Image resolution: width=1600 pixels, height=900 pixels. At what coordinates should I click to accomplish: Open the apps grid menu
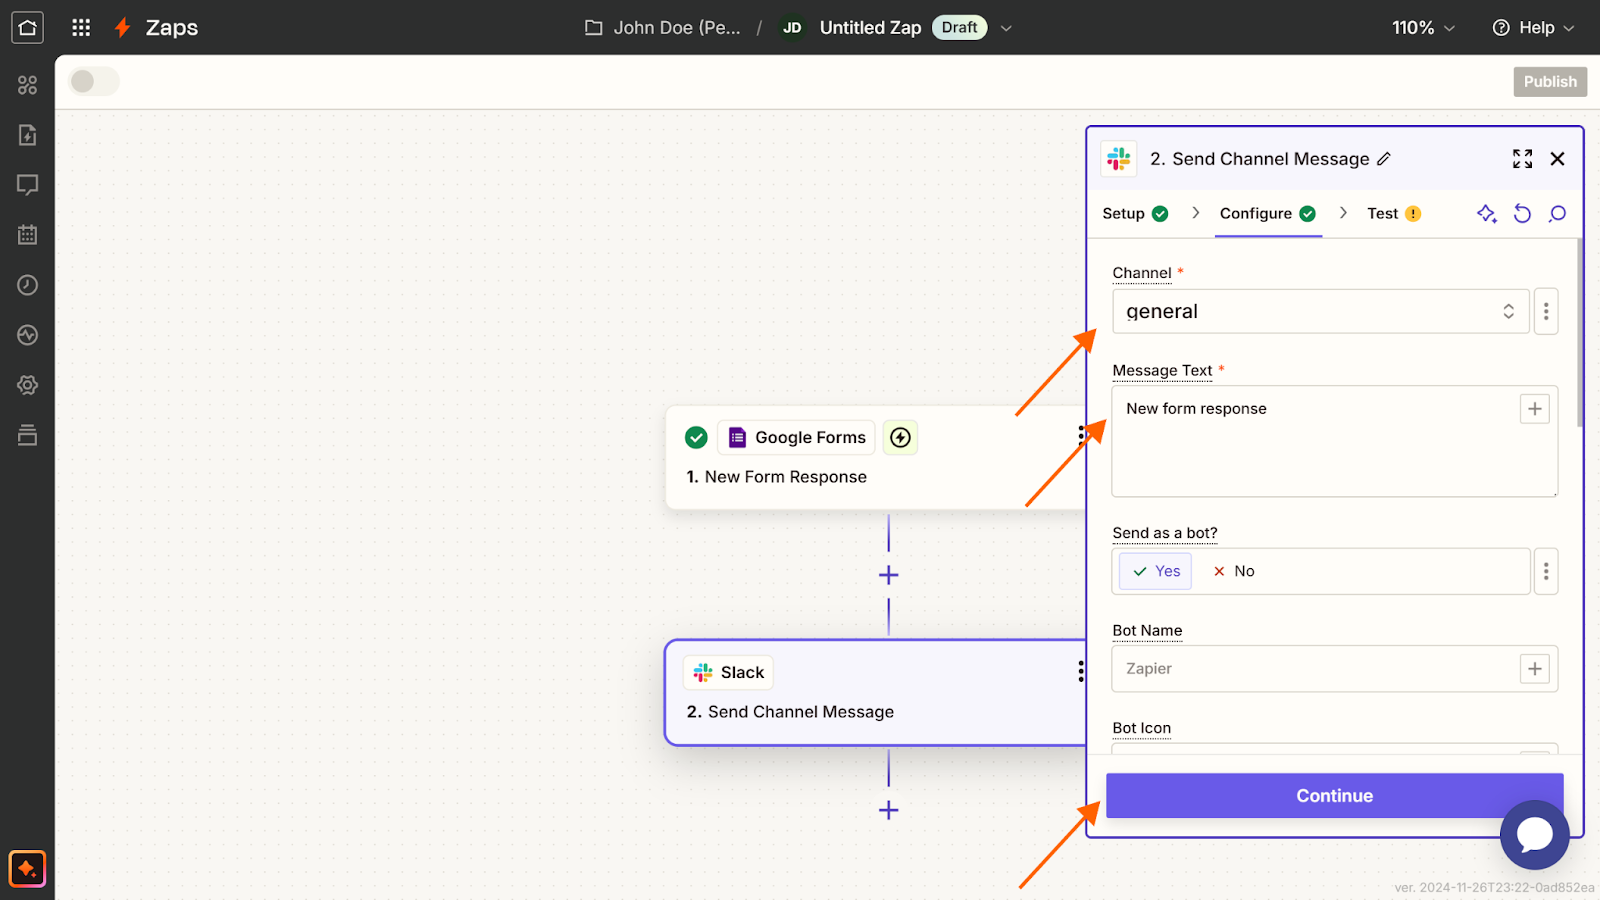tap(81, 27)
